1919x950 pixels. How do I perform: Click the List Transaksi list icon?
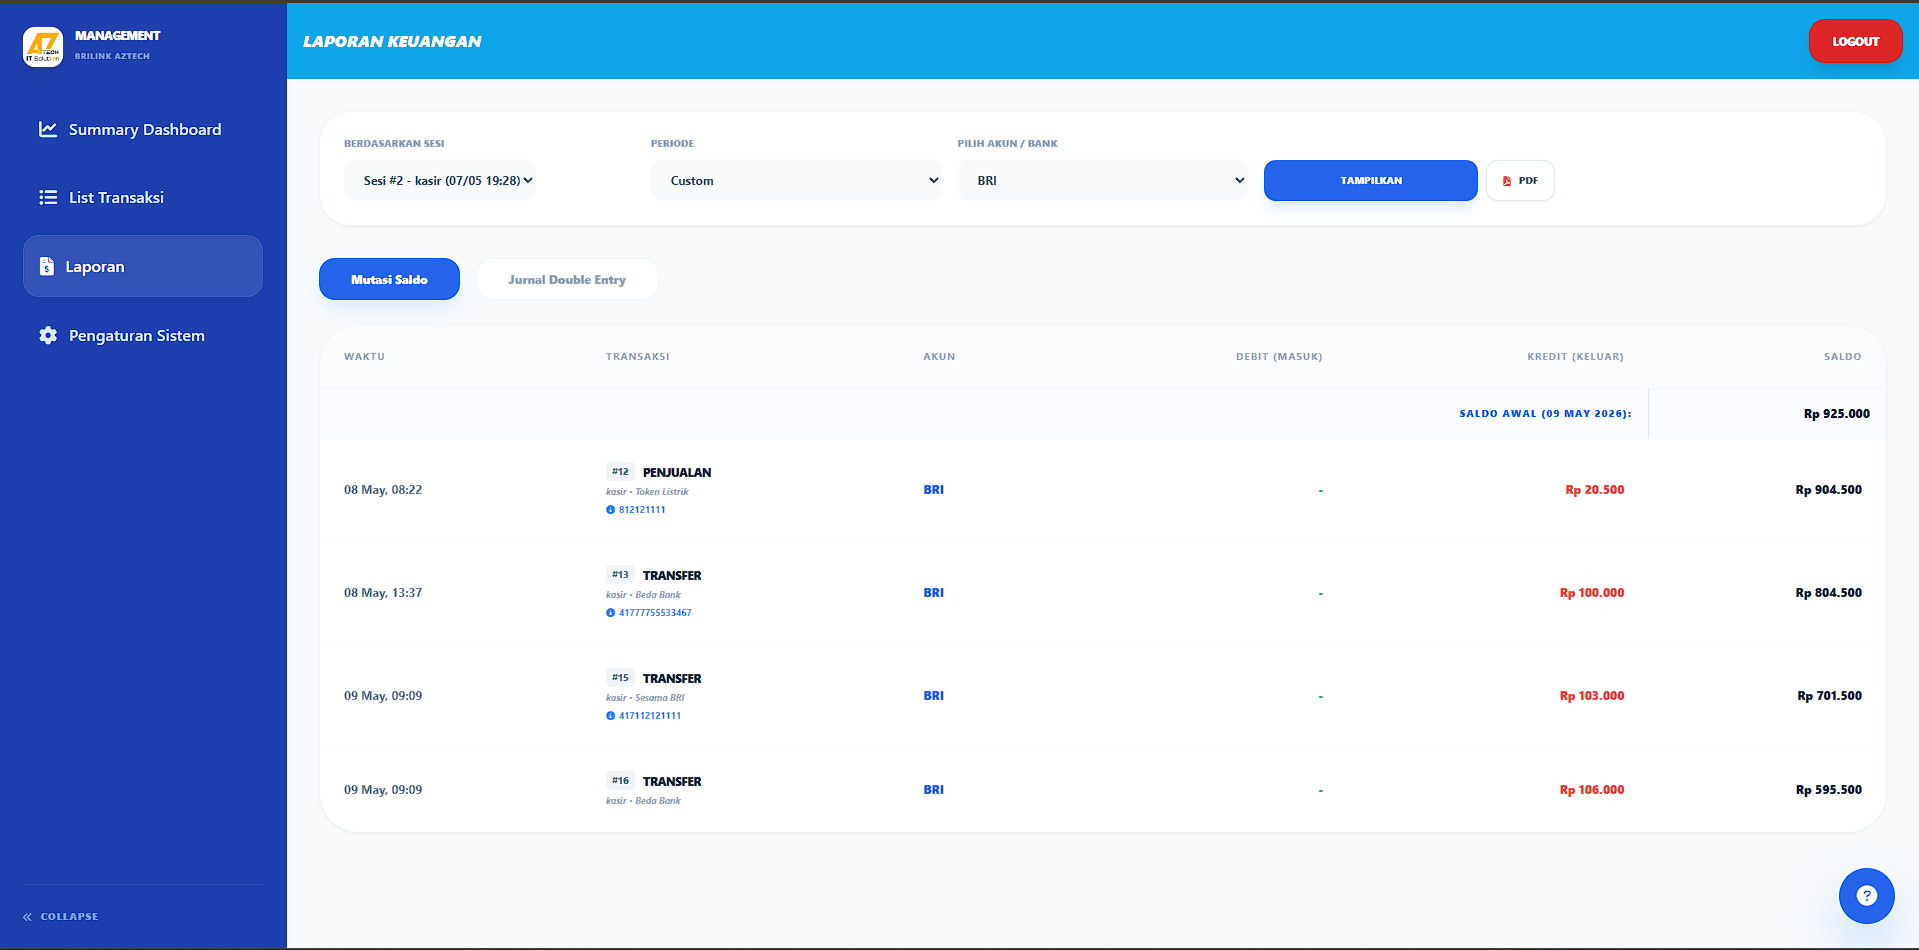coord(47,197)
